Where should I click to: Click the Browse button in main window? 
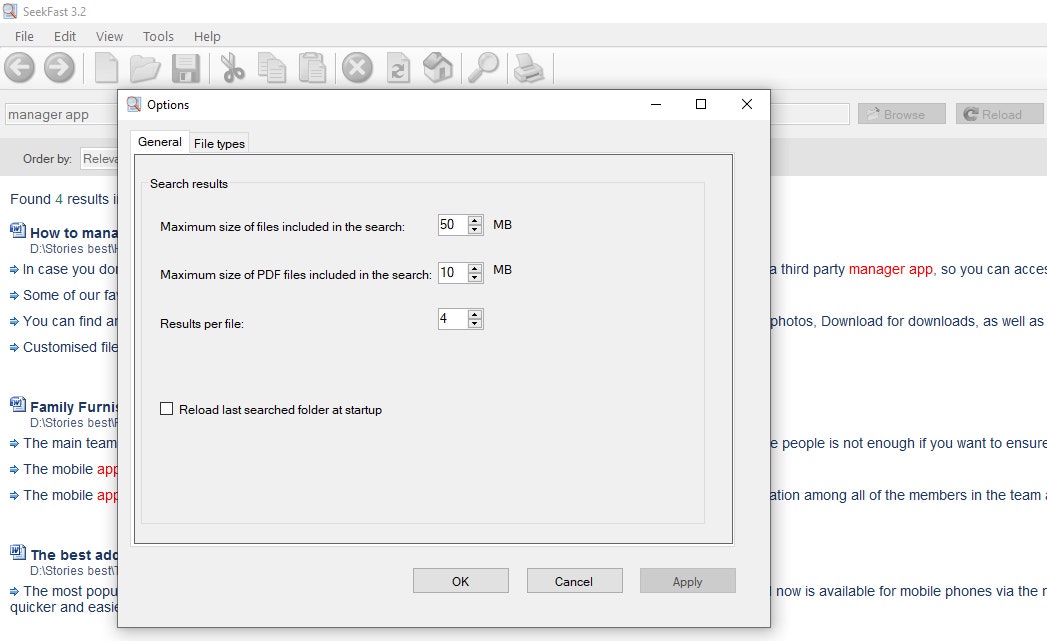coord(901,114)
